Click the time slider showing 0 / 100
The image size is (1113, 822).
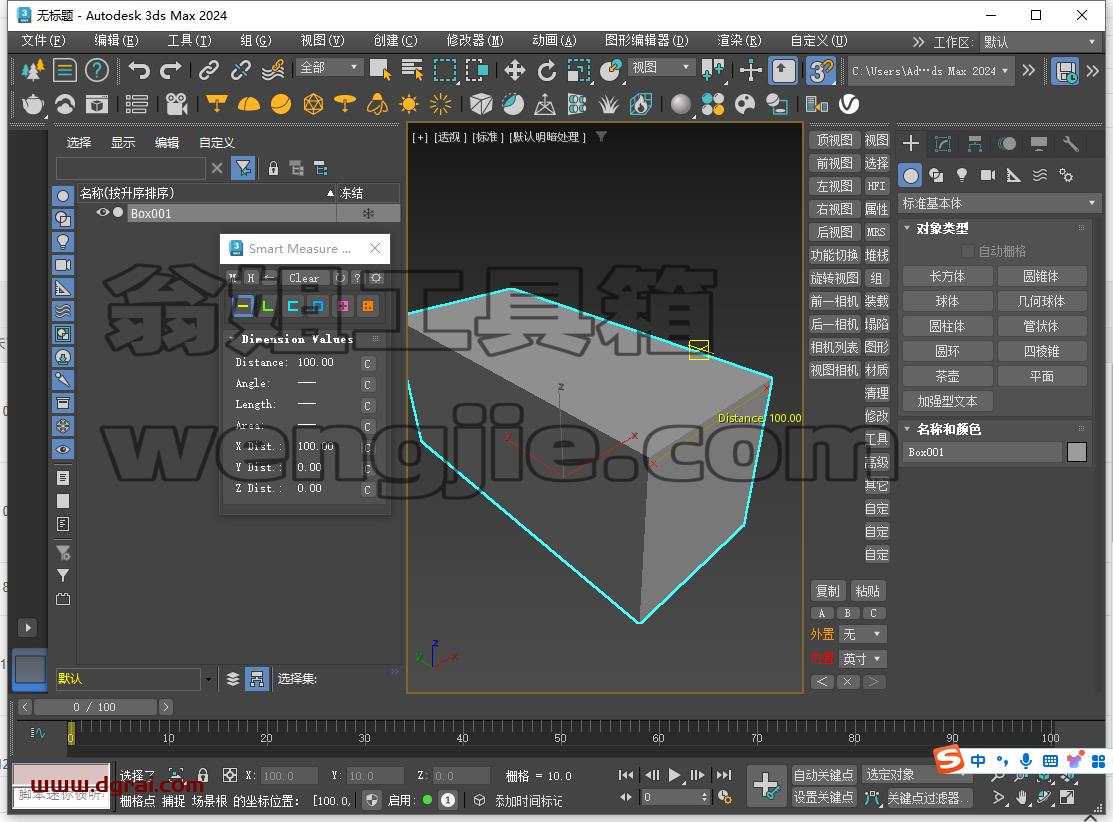[x=95, y=706]
